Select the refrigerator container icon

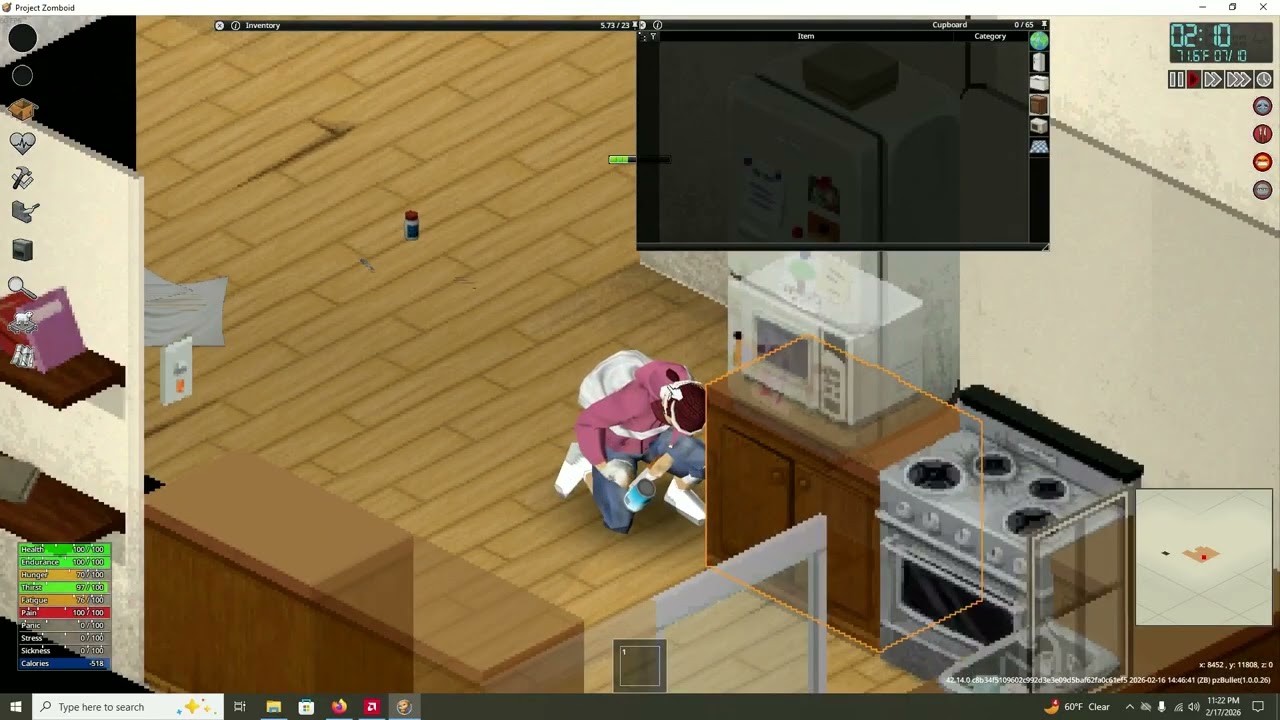[x=1039, y=62]
